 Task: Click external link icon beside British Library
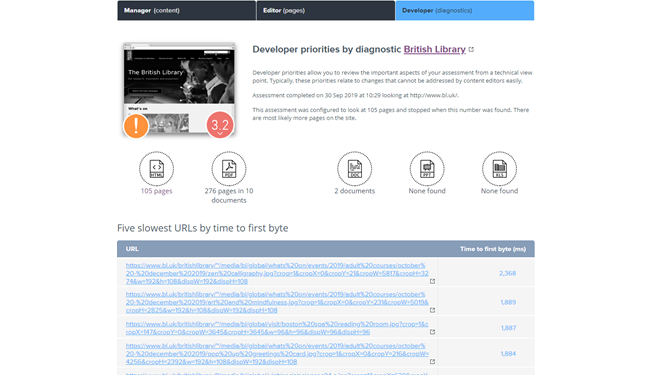coord(471,49)
